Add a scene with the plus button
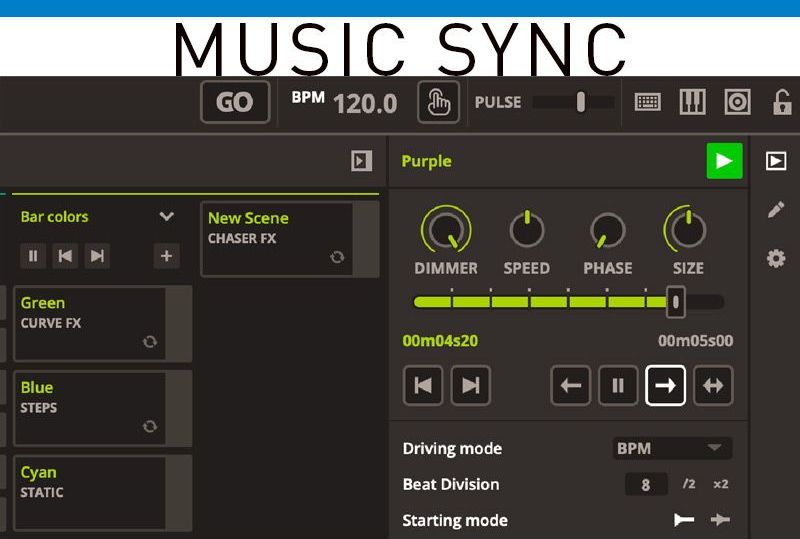Image resolution: width=800 pixels, height=539 pixels. [166, 256]
